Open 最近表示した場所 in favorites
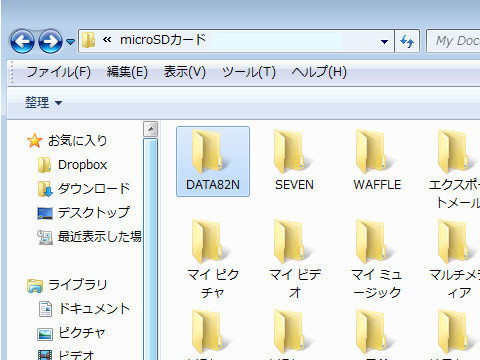The image size is (480, 360). coord(100,237)
